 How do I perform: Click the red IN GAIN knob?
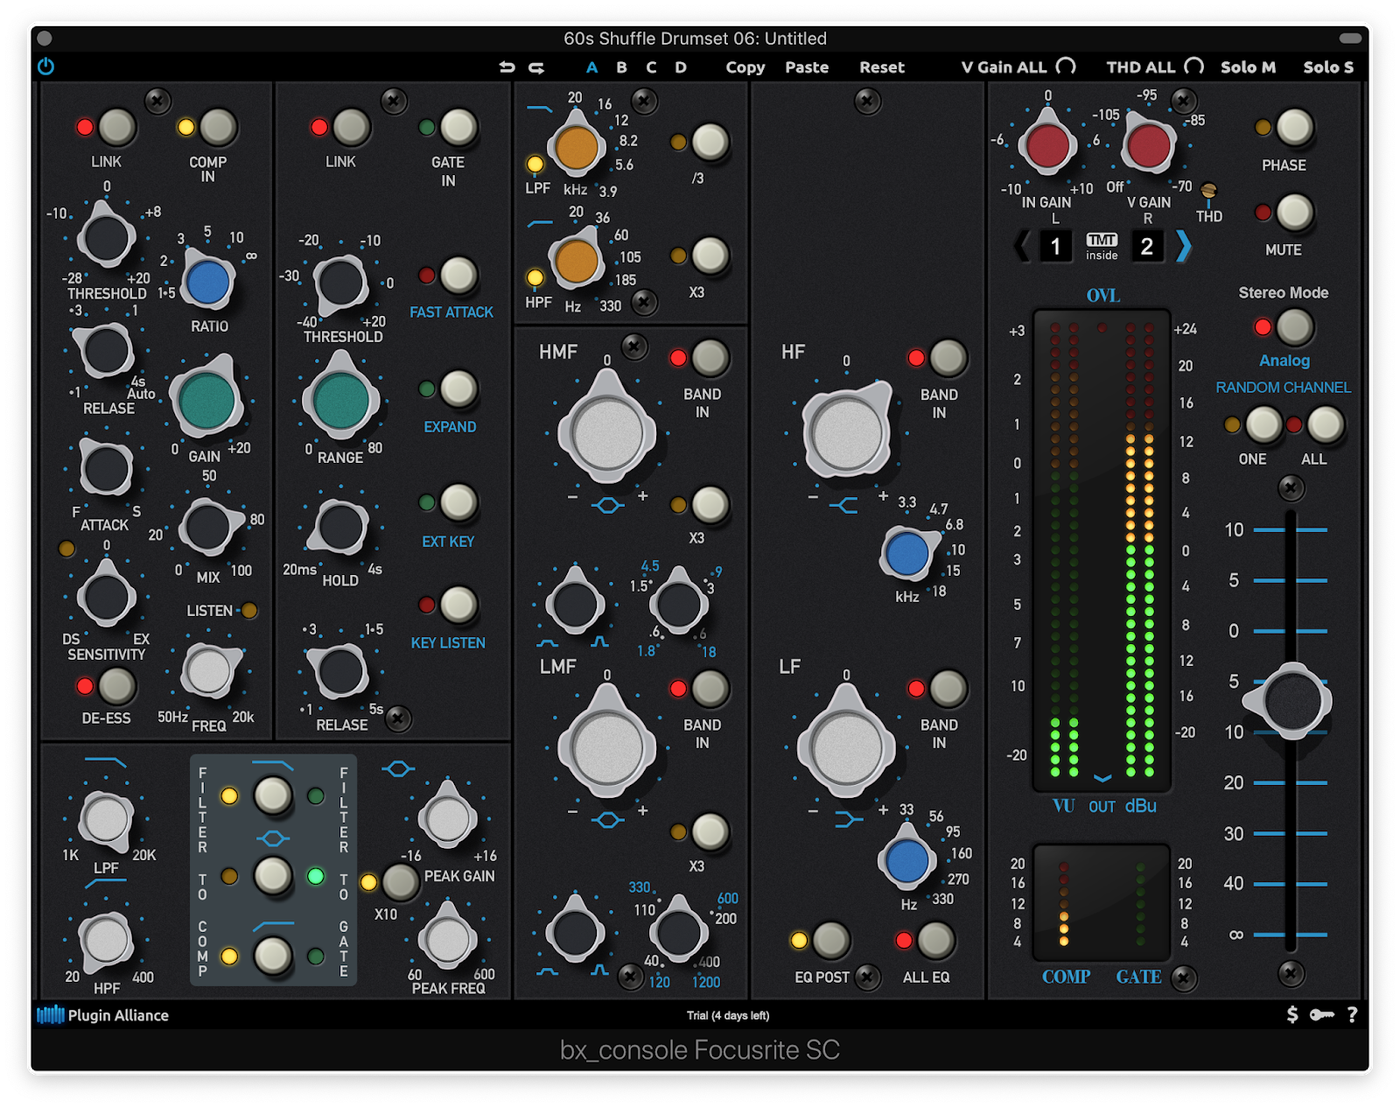tap(1047, 147)
